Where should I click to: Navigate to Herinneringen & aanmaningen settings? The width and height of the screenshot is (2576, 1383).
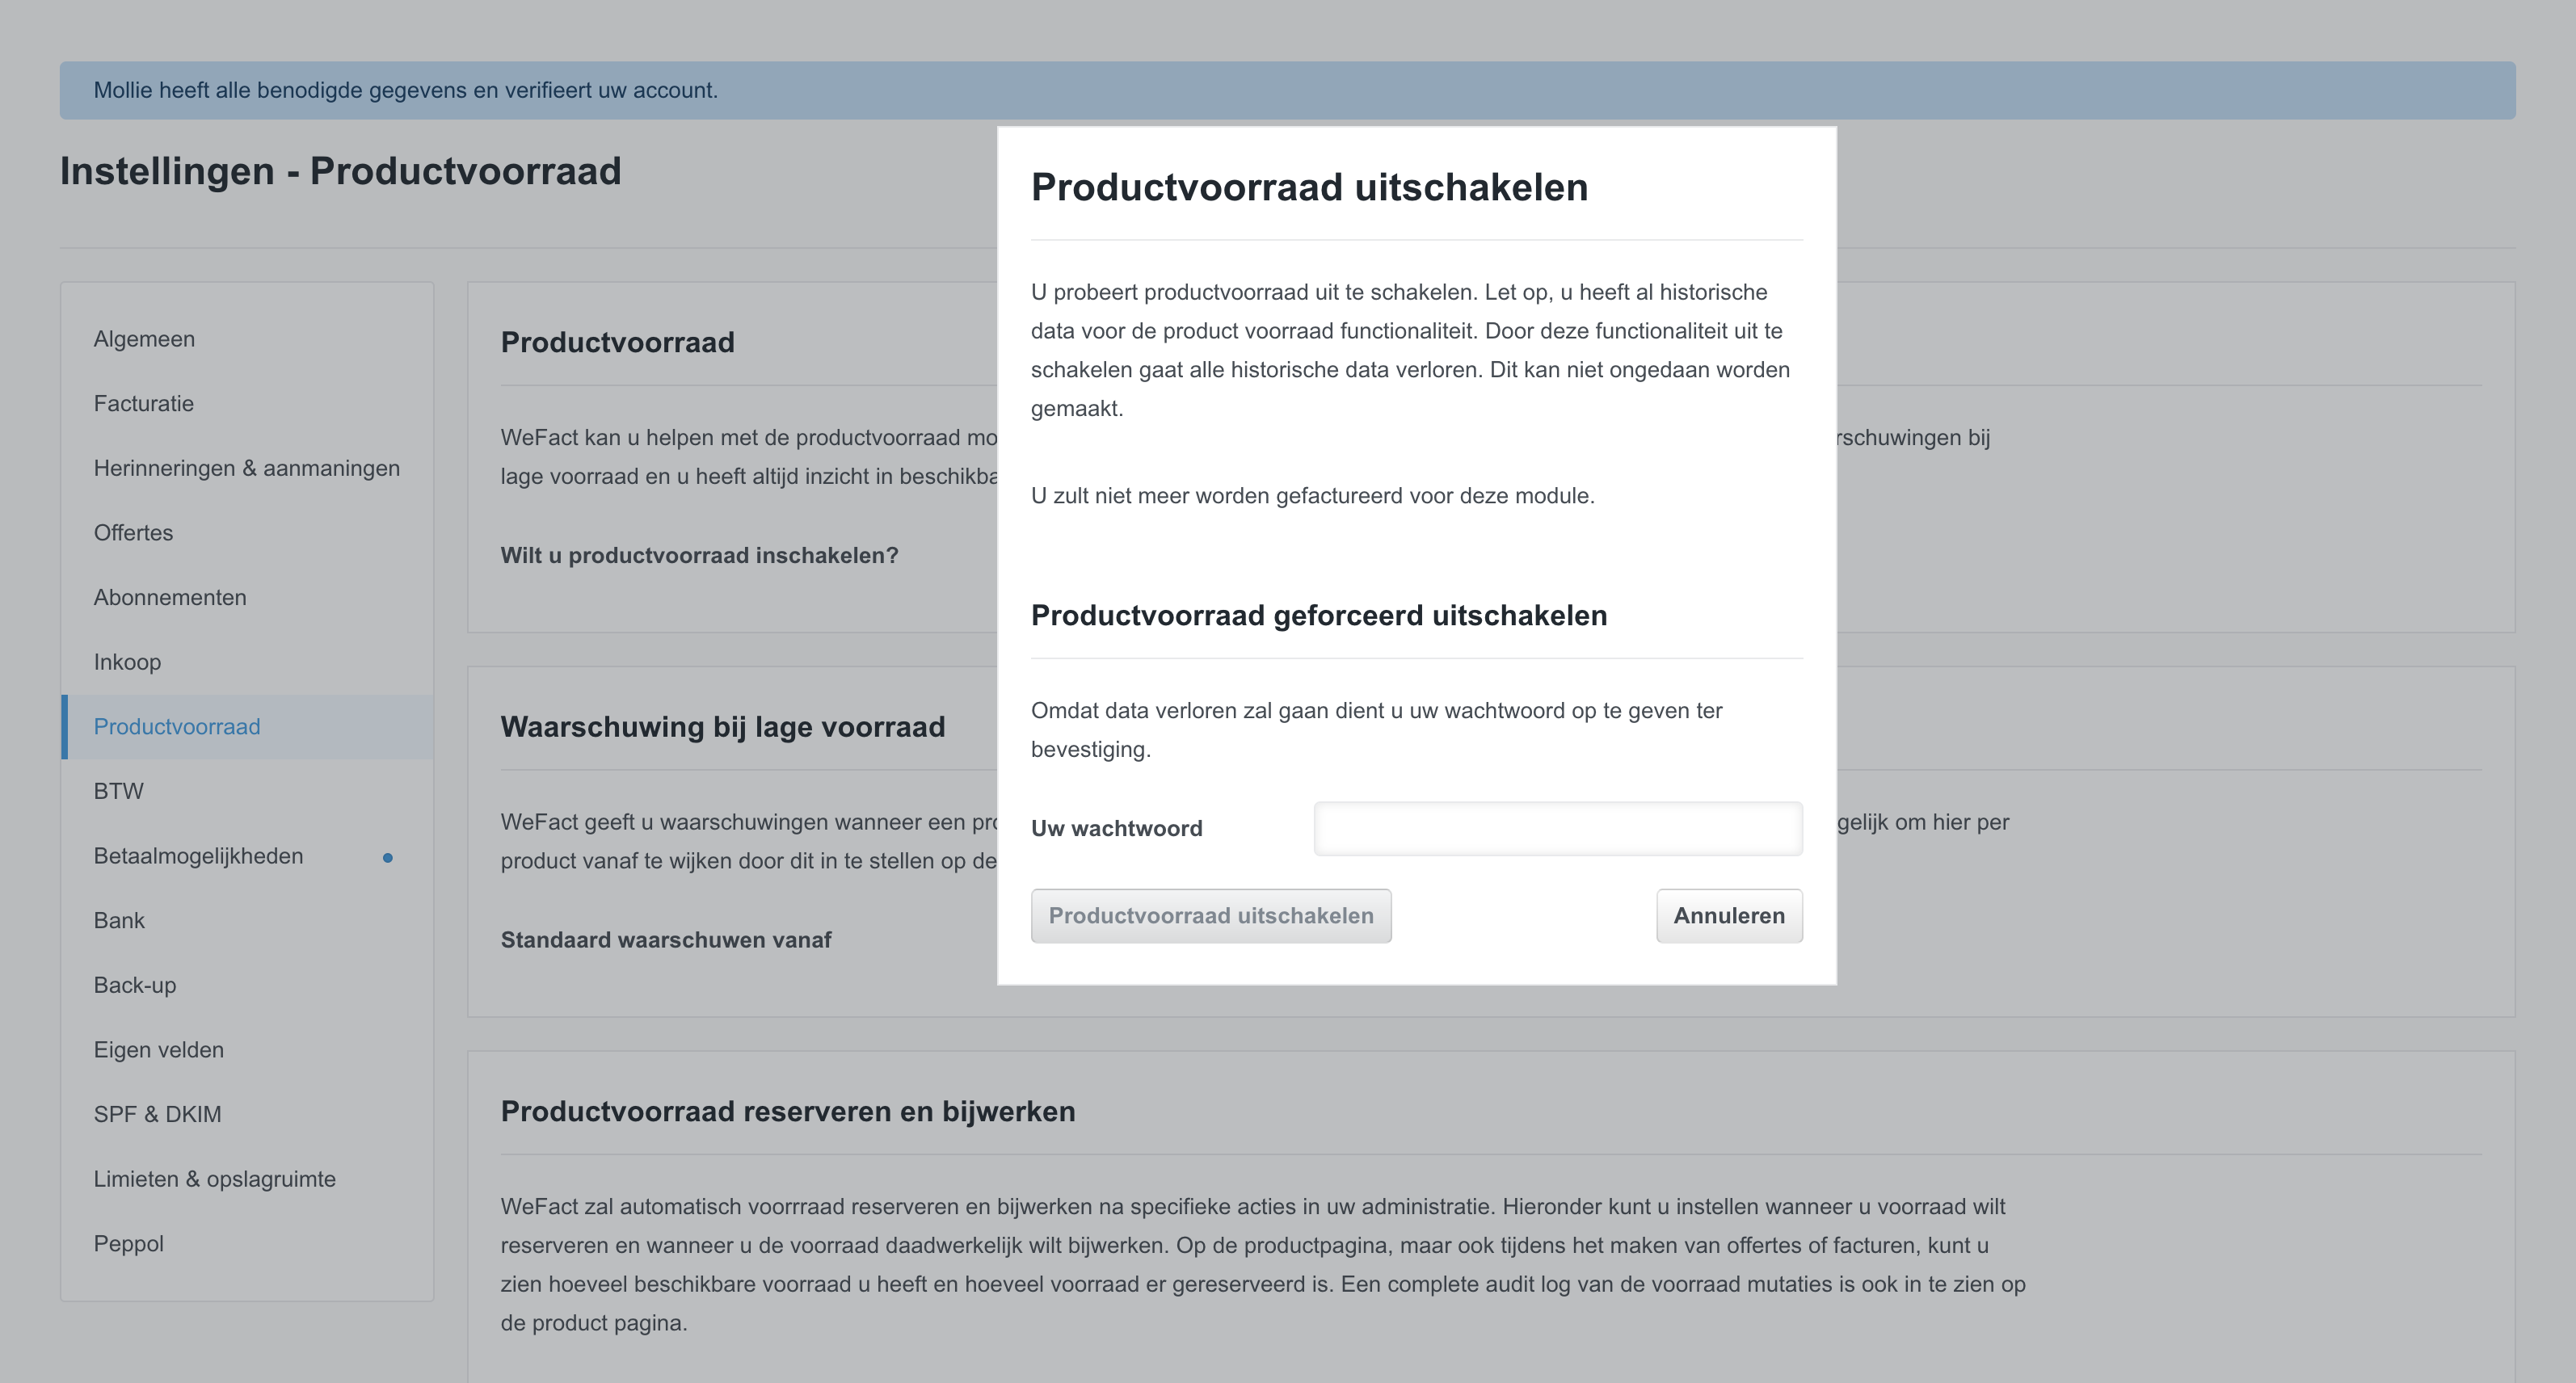tap(246, 468)
